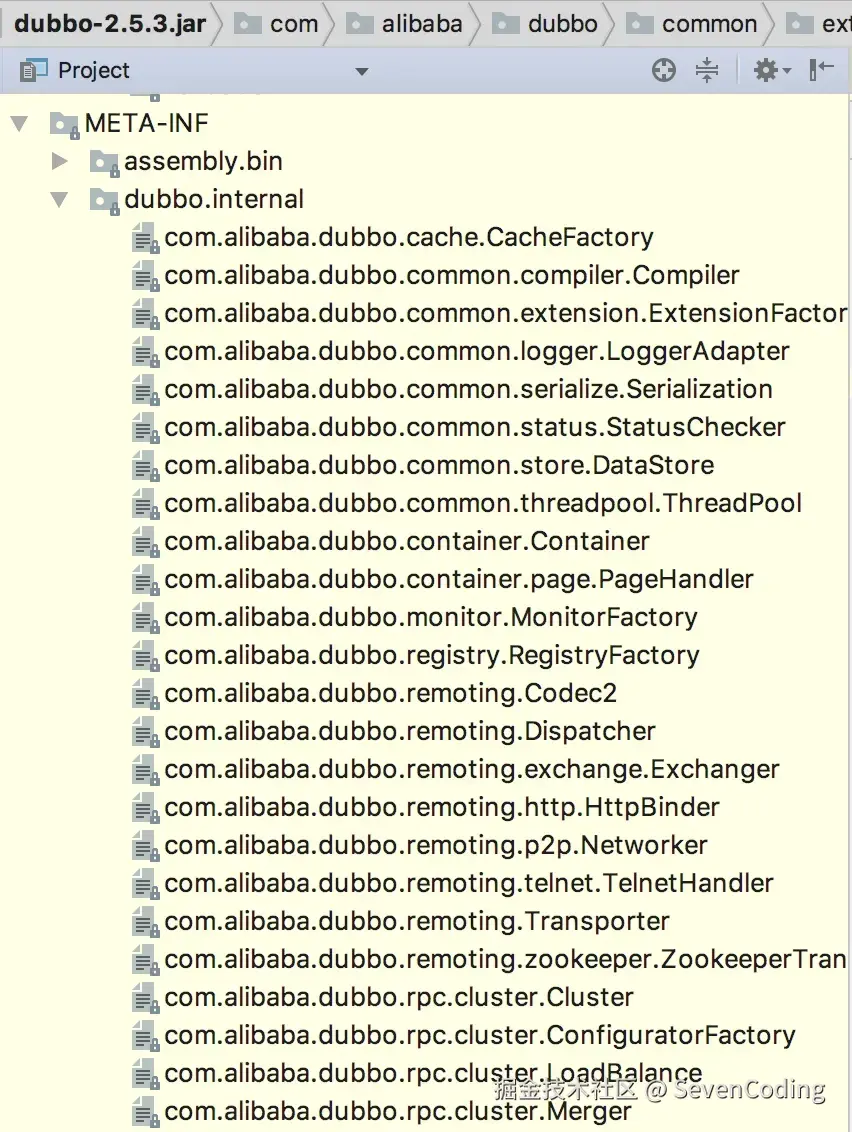The image size is (852, 1132).
Task: Select the com.alibaba.dubbo.registry.RegistryFactory file
Action: click(x=432, y=656)
